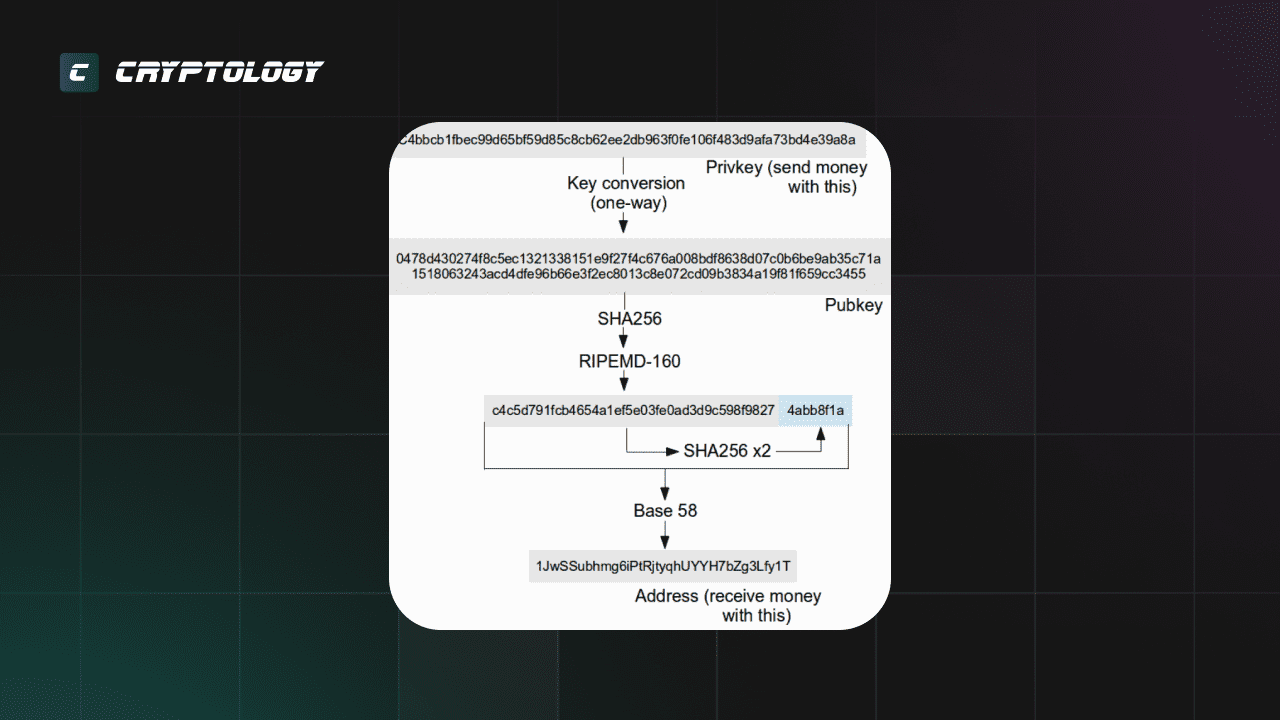Click the 'SHA256 x2' label
This screenshot has height=720, width=1280.
[x=727, y=451]
